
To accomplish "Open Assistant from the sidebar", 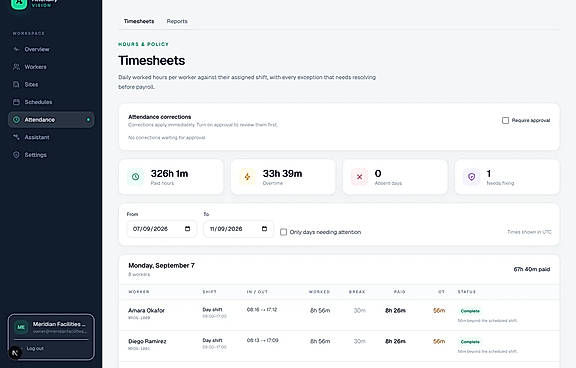I will pyautogui.click(x=51, y=137).
